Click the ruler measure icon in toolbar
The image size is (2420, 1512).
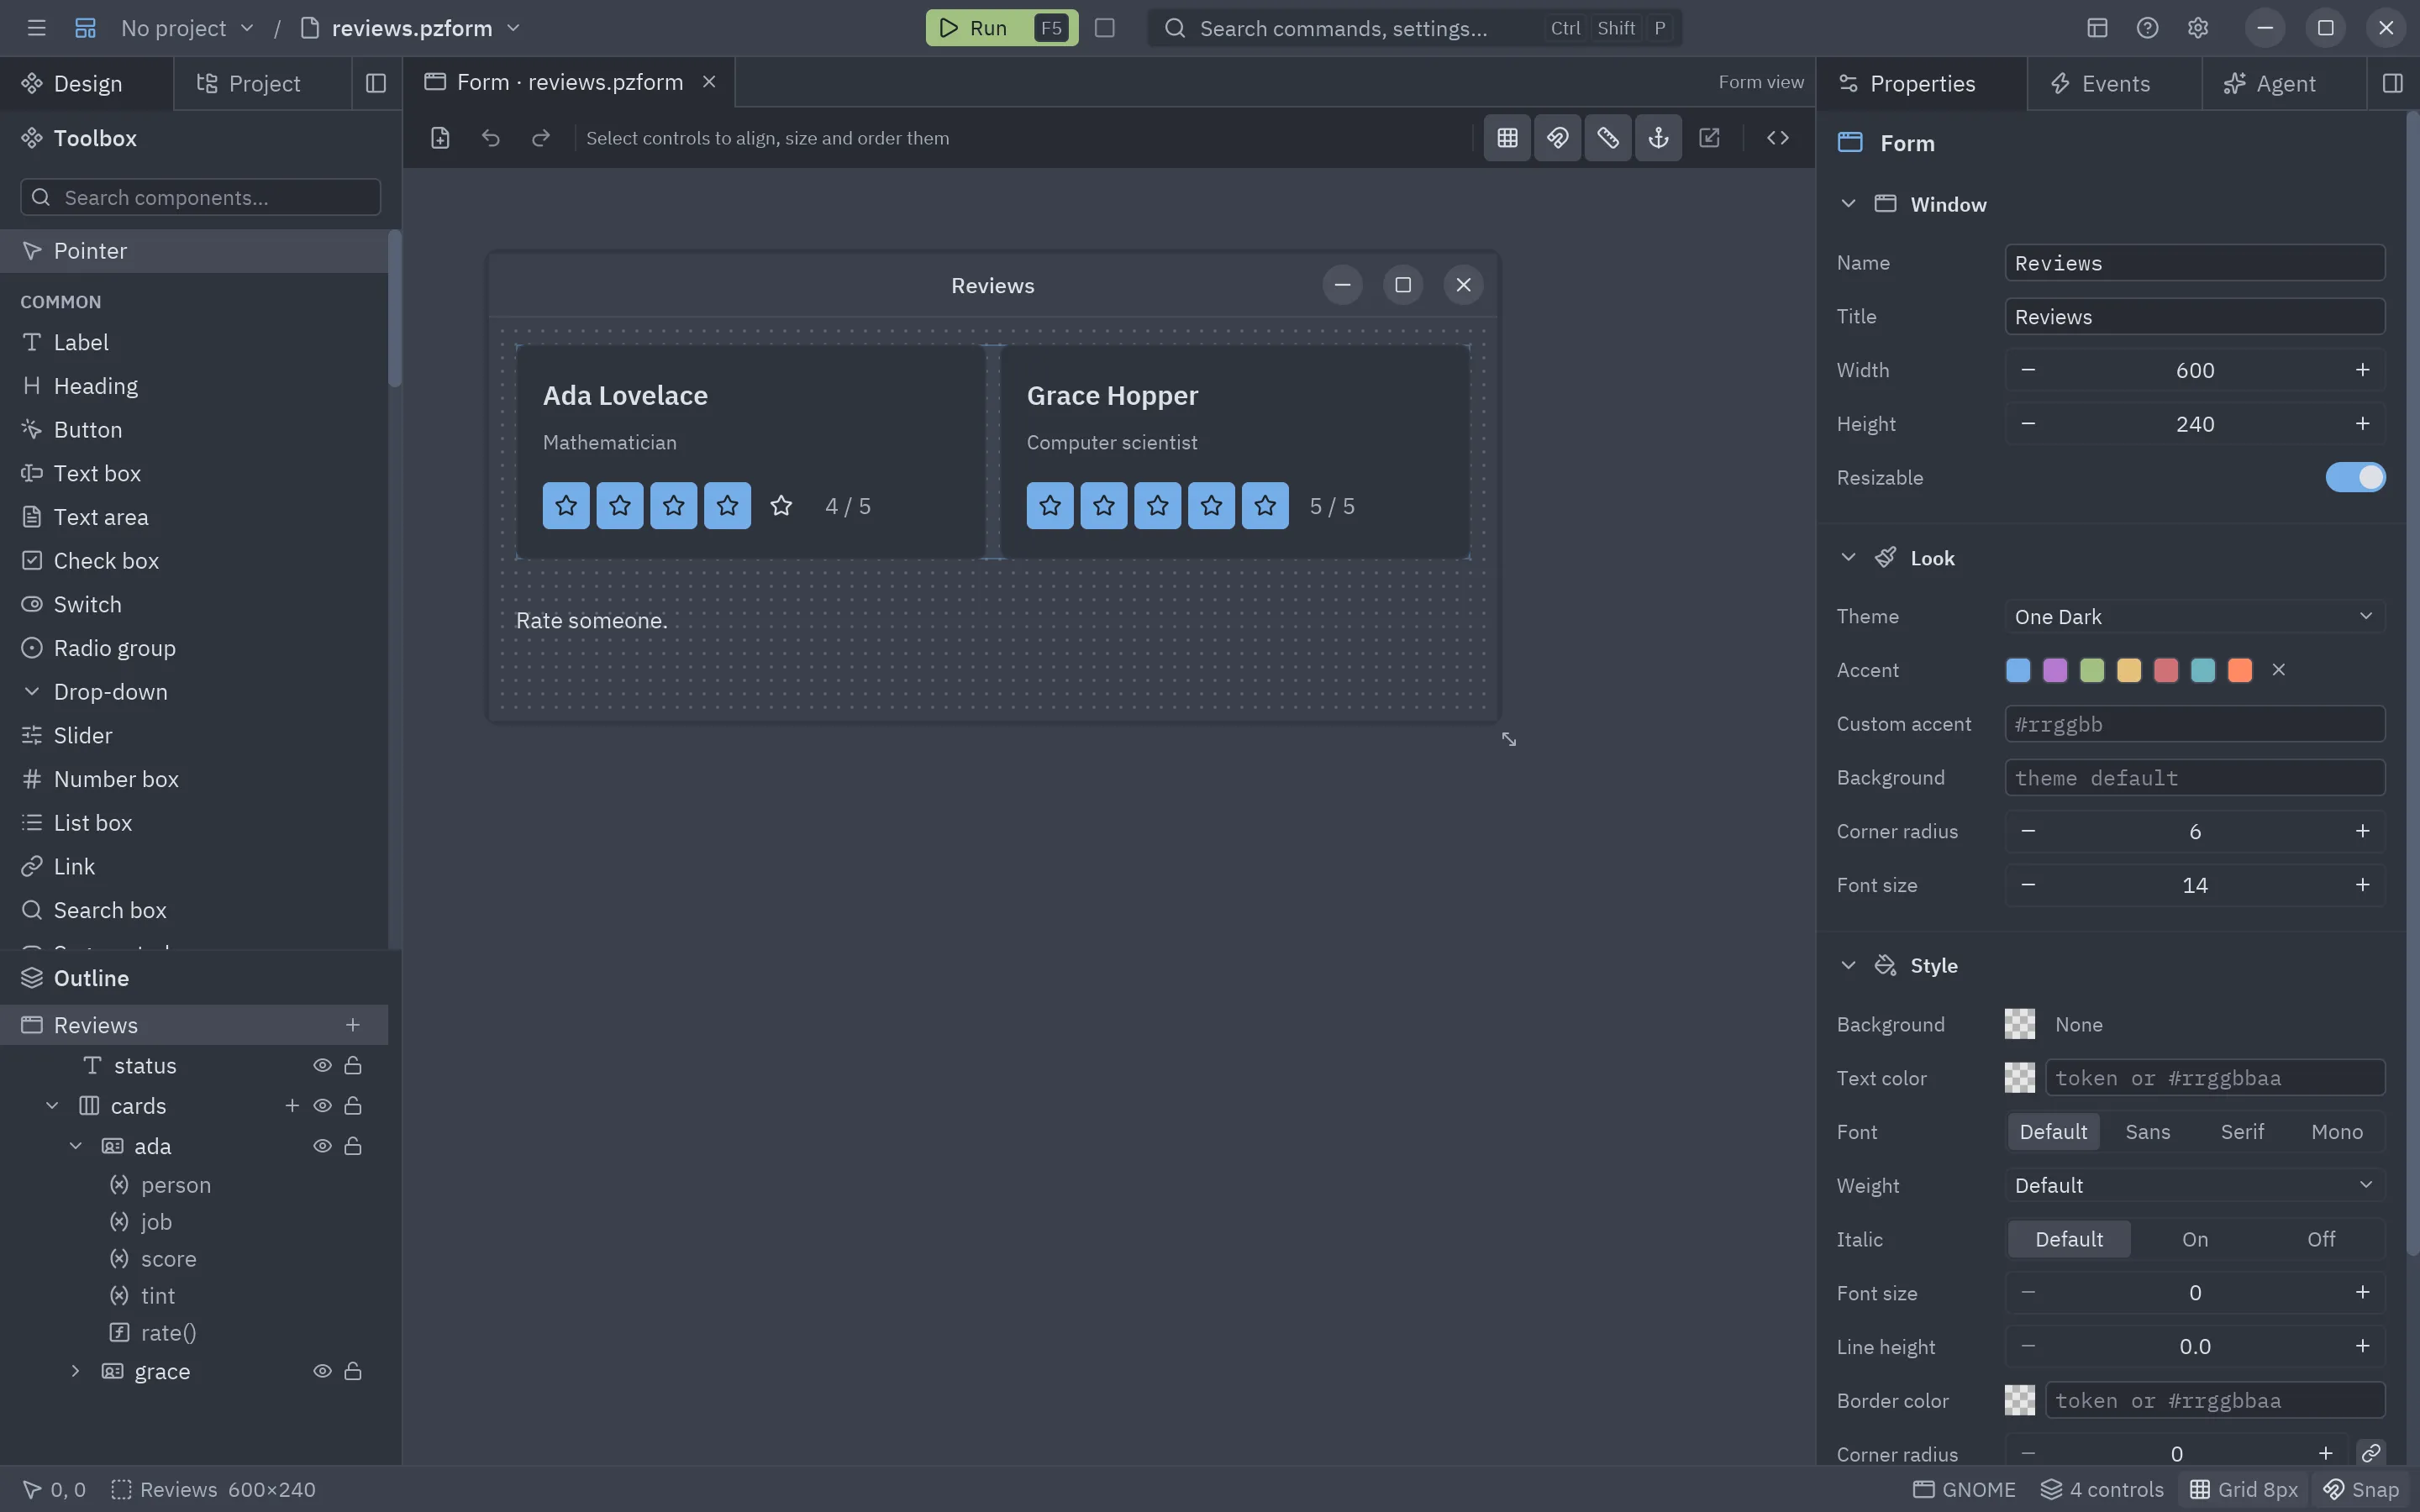1608,138
